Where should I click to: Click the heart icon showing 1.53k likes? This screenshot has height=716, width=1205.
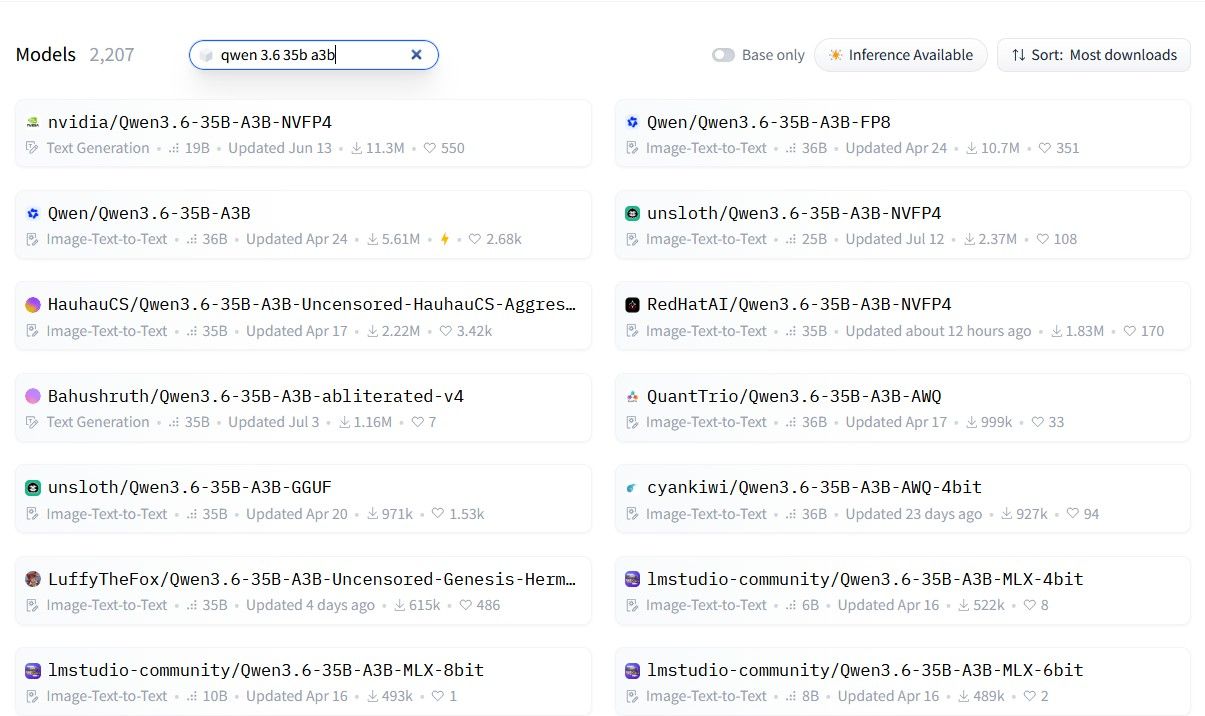[438, 514]
